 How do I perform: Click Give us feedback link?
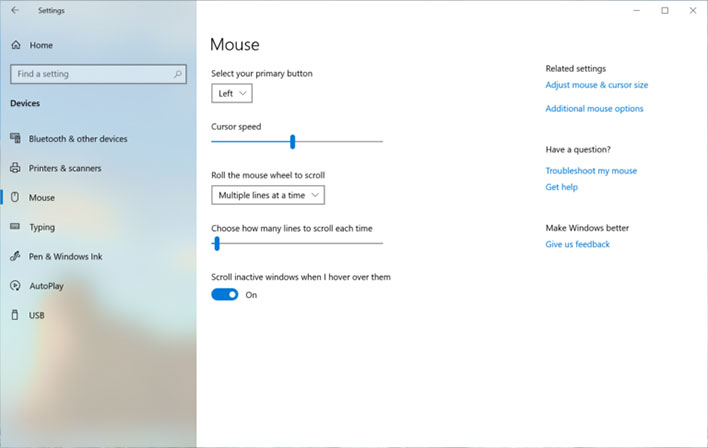[x=578, y=244]
